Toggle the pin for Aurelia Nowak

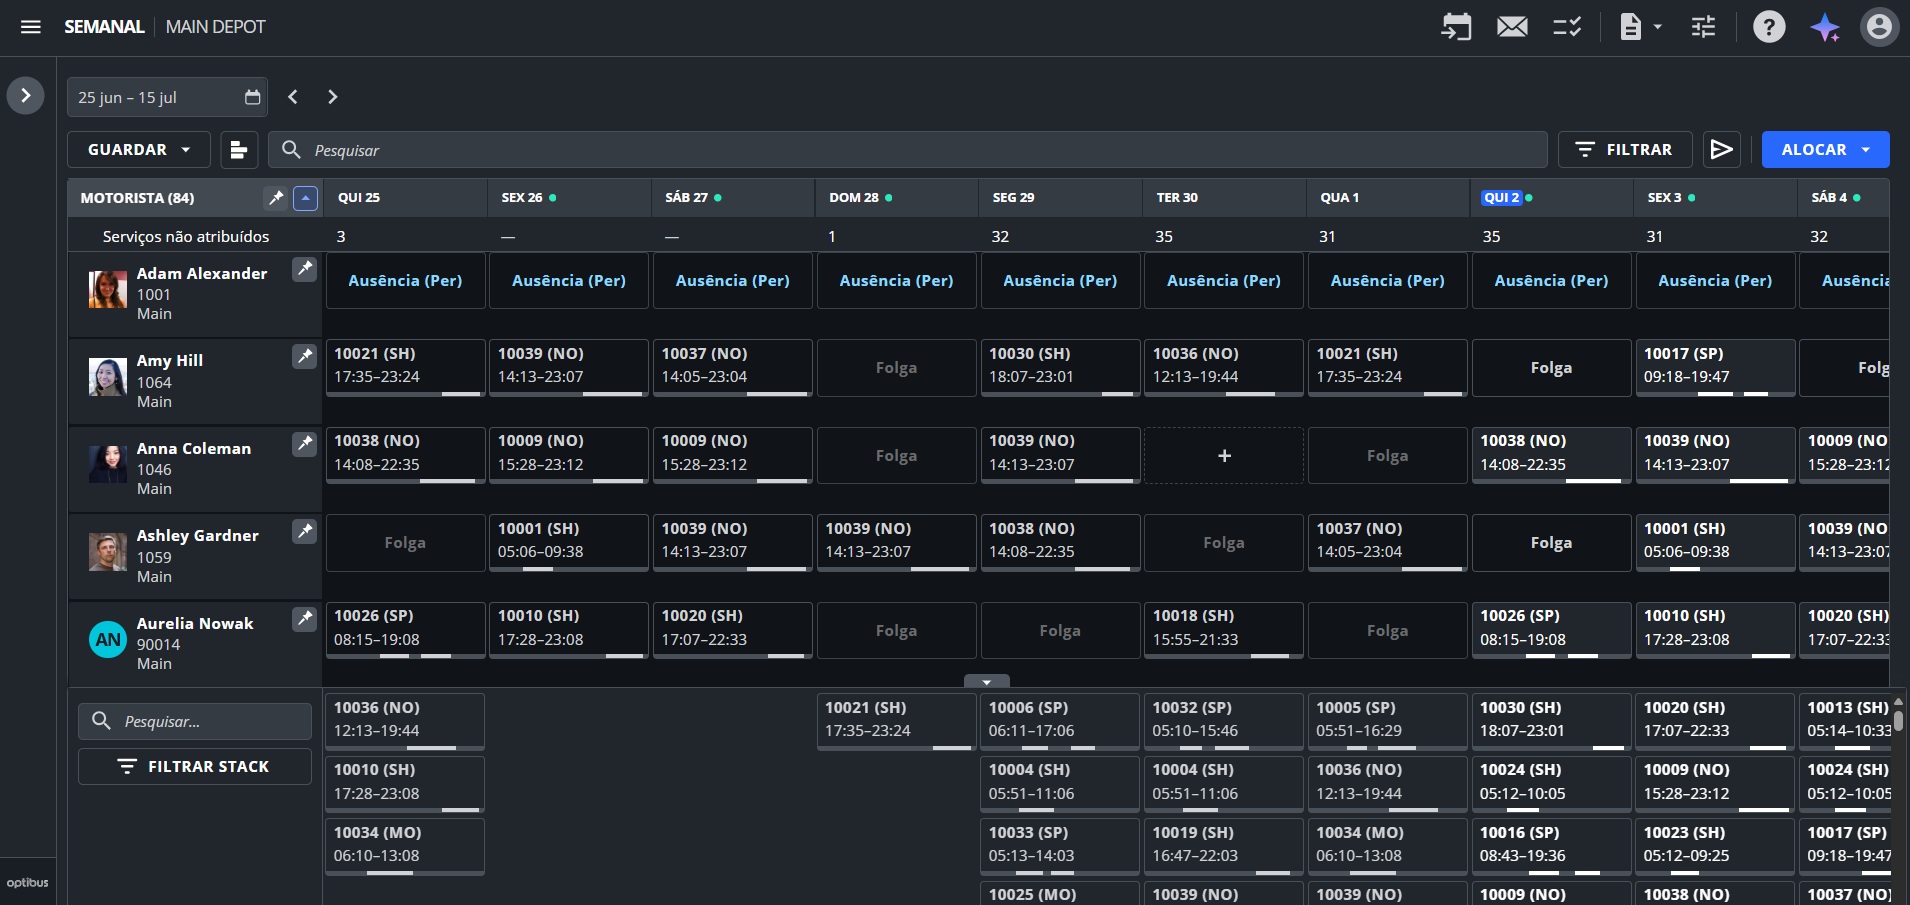point(304,619)
